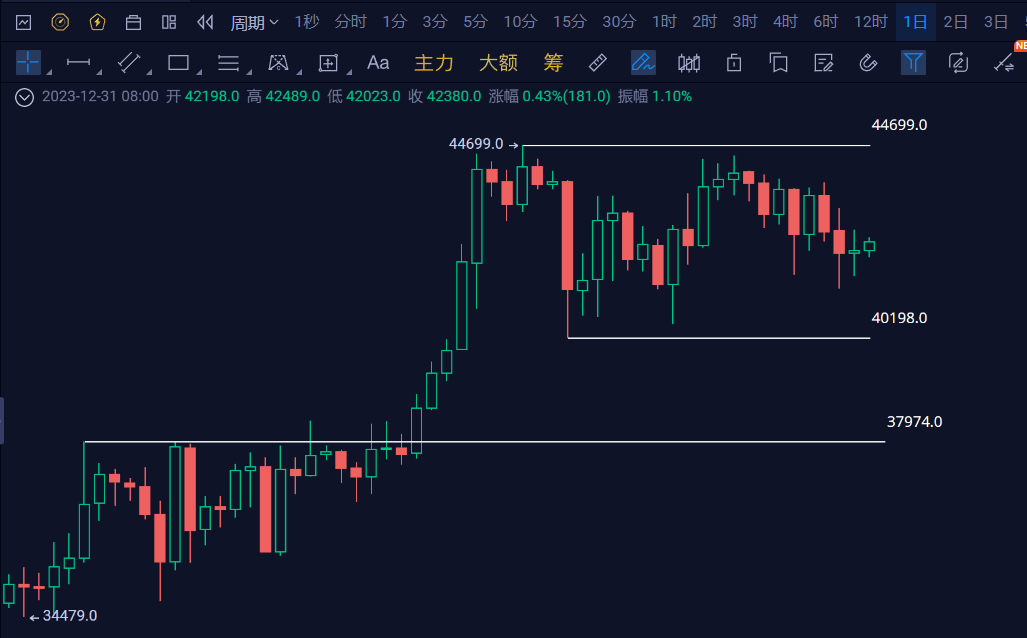Click the lightning quick-action icon
The image size is (1027, 638).
point(96,21)
